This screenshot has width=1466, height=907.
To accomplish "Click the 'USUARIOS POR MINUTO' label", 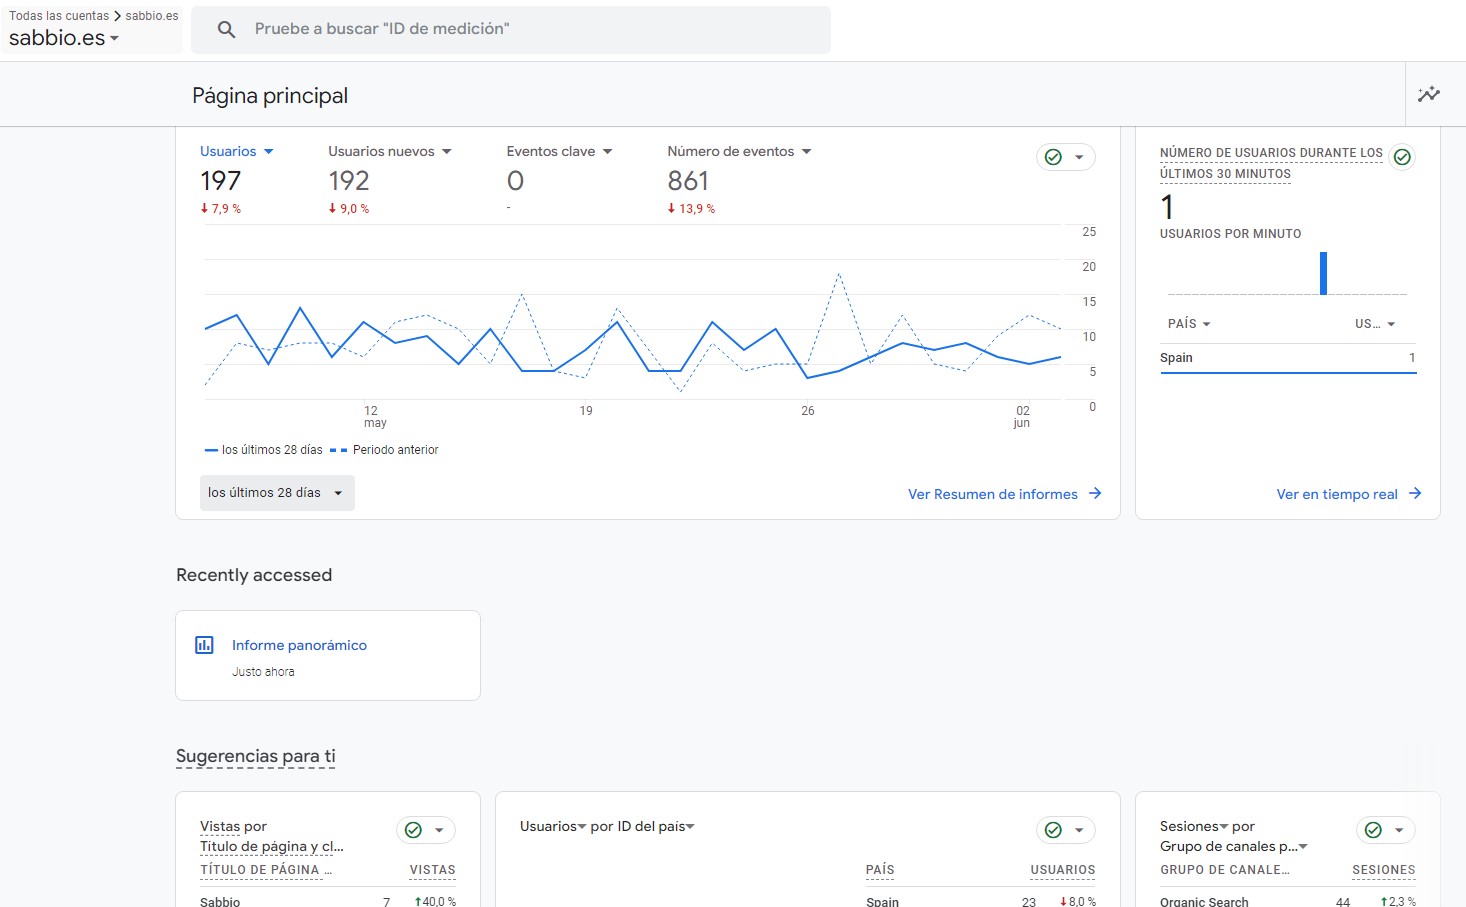I will [1230, 234].
